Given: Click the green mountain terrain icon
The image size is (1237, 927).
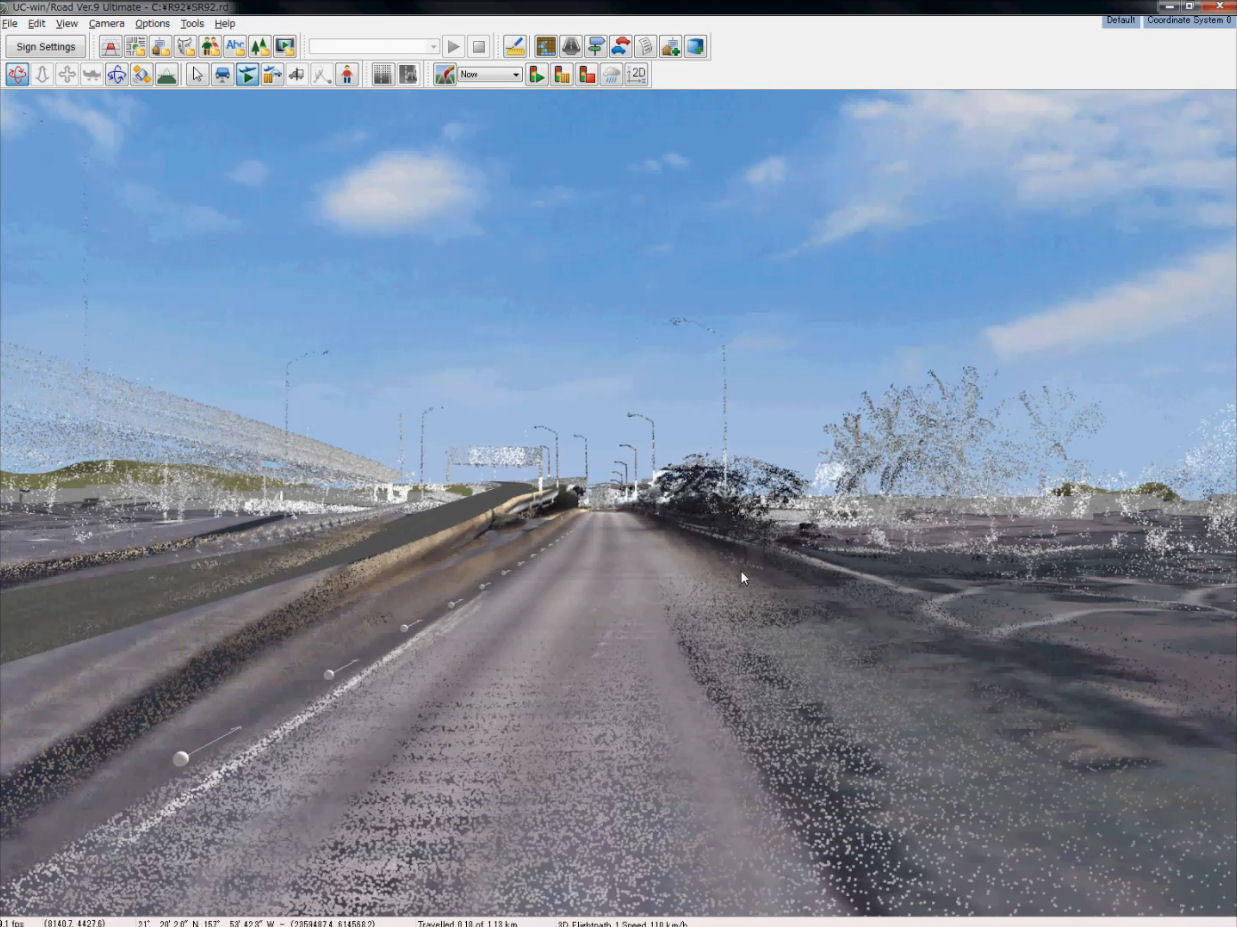Looking at the screenshot, I should tap(167, 75).
